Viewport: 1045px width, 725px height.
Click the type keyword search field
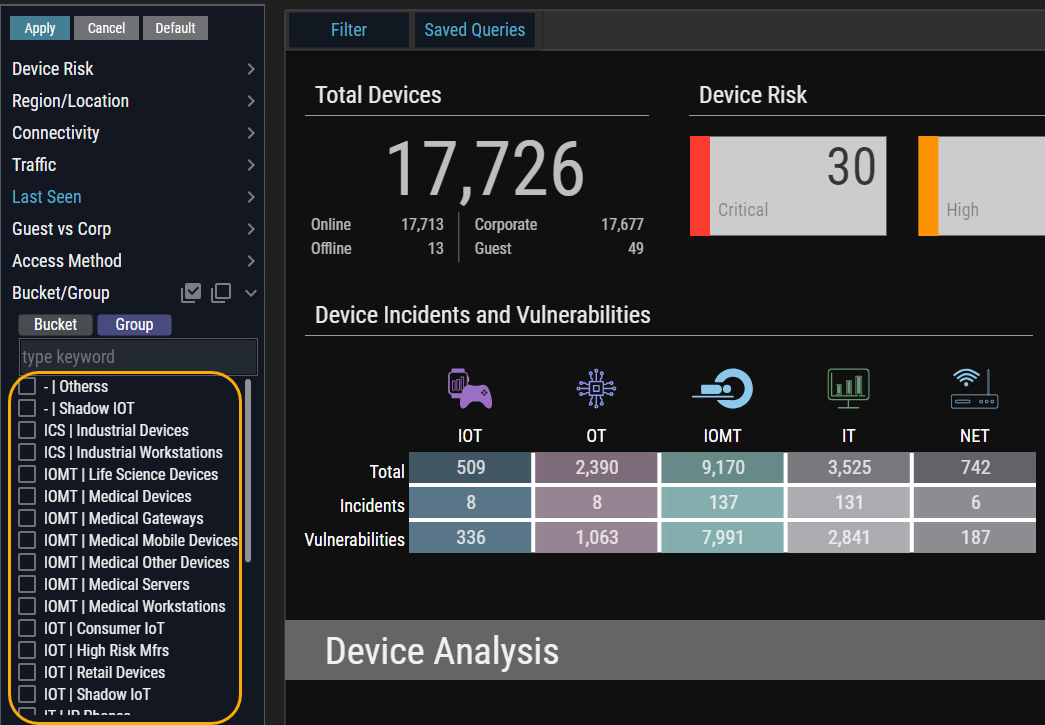point(138,357)
